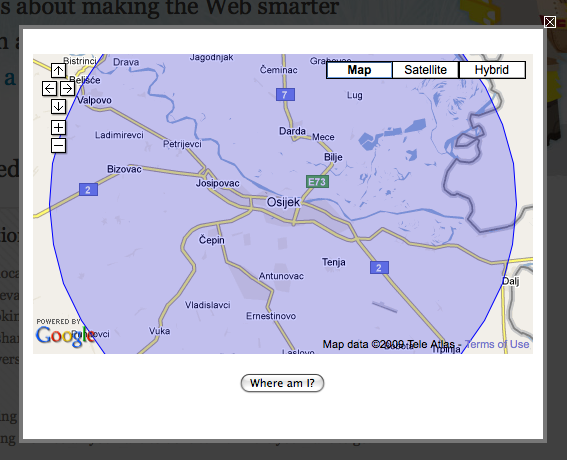Screen dimensions: 567x460
Task: Click the Petrijevci town label
Action: [x=182, y=144]
